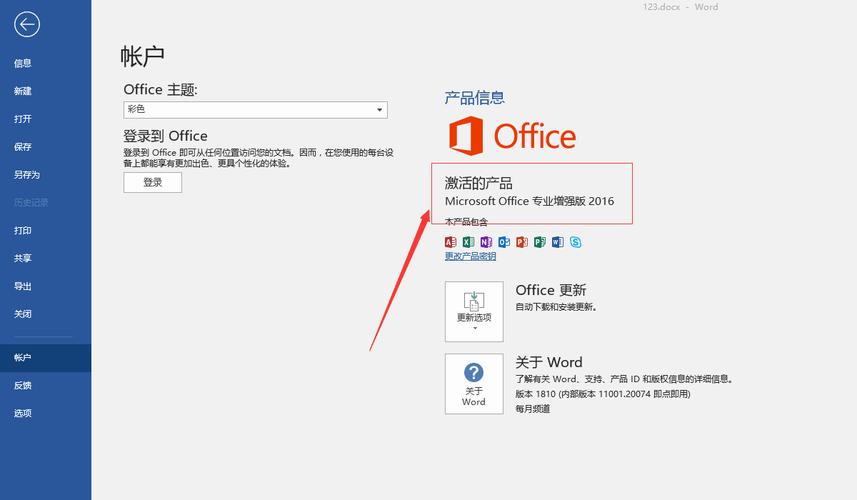This screenshot has width=857, height=500.
Task: Click the 123.docx - Word title text
Action: [680, 7]
